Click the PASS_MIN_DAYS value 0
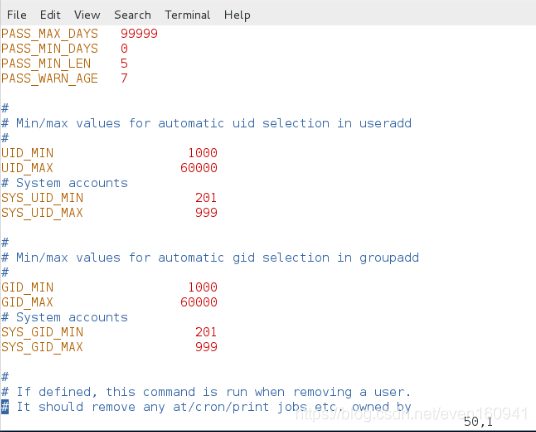The height and width of the screenshot is (432, 536). click(x=124, y=49)
